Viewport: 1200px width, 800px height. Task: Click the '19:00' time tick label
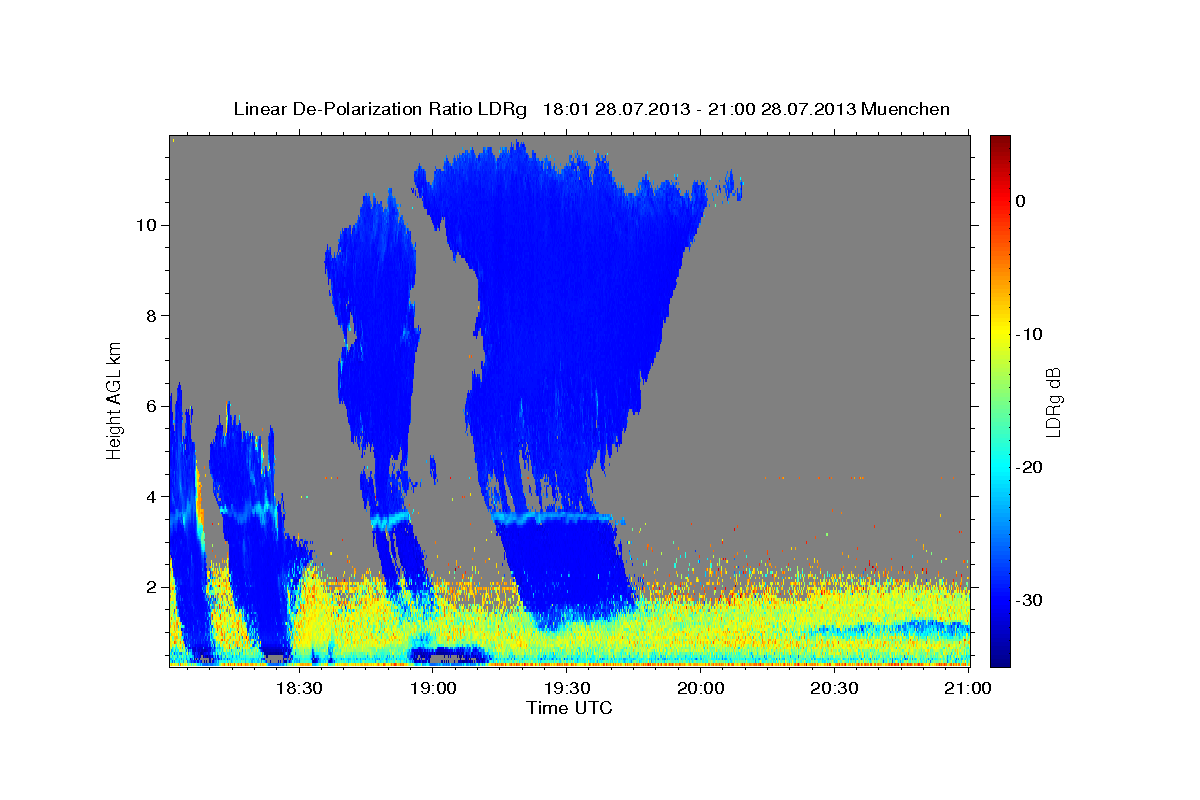click(433, 688)
